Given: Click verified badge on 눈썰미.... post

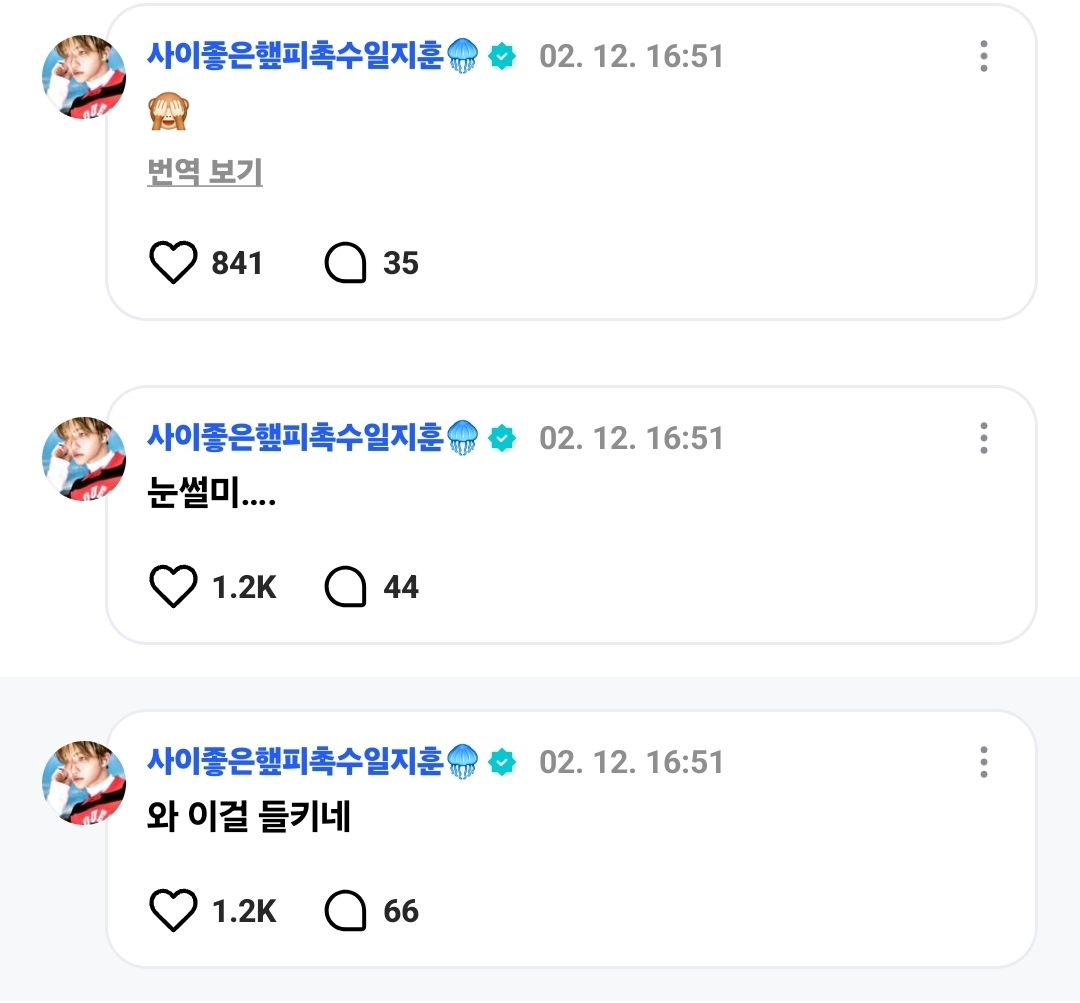Looking at the screenshot, I should 502,438.
